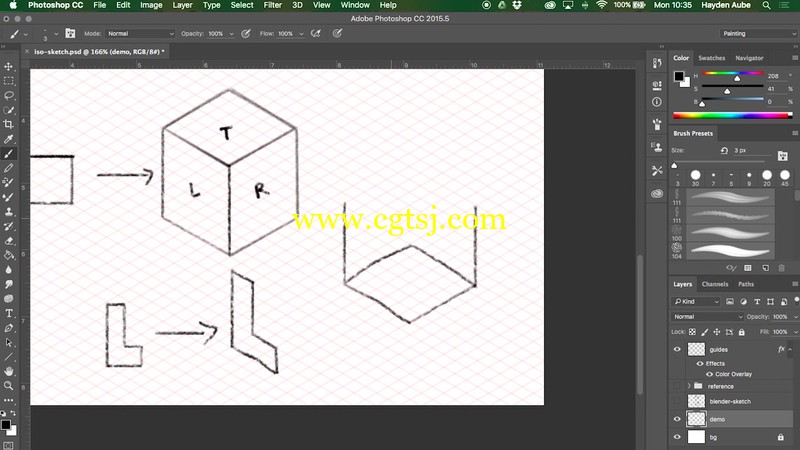Select the Zoom tool
Screen dimensions: 800x450
pos(9,386)
